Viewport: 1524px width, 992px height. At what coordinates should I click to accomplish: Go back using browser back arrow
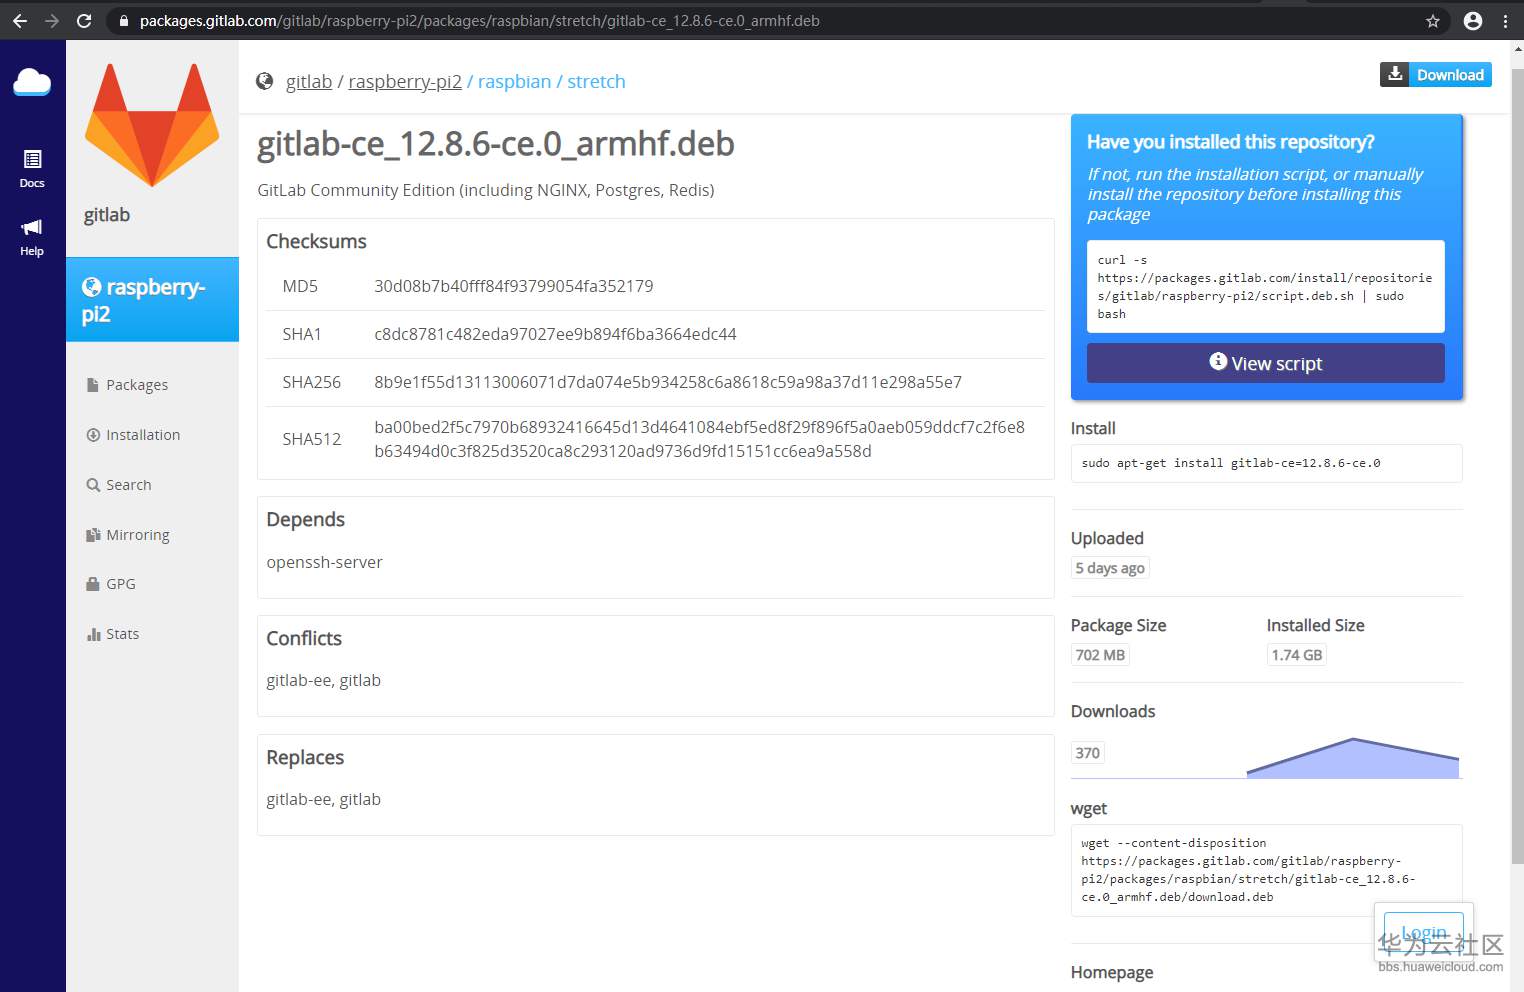click(20, 21)
